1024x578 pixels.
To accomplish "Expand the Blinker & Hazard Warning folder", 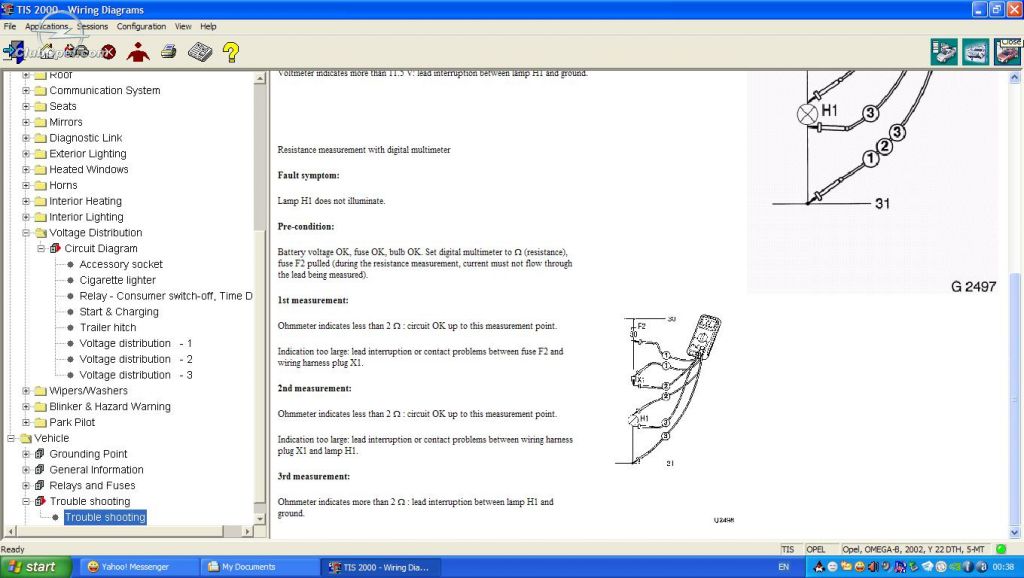I will (26, 407).
